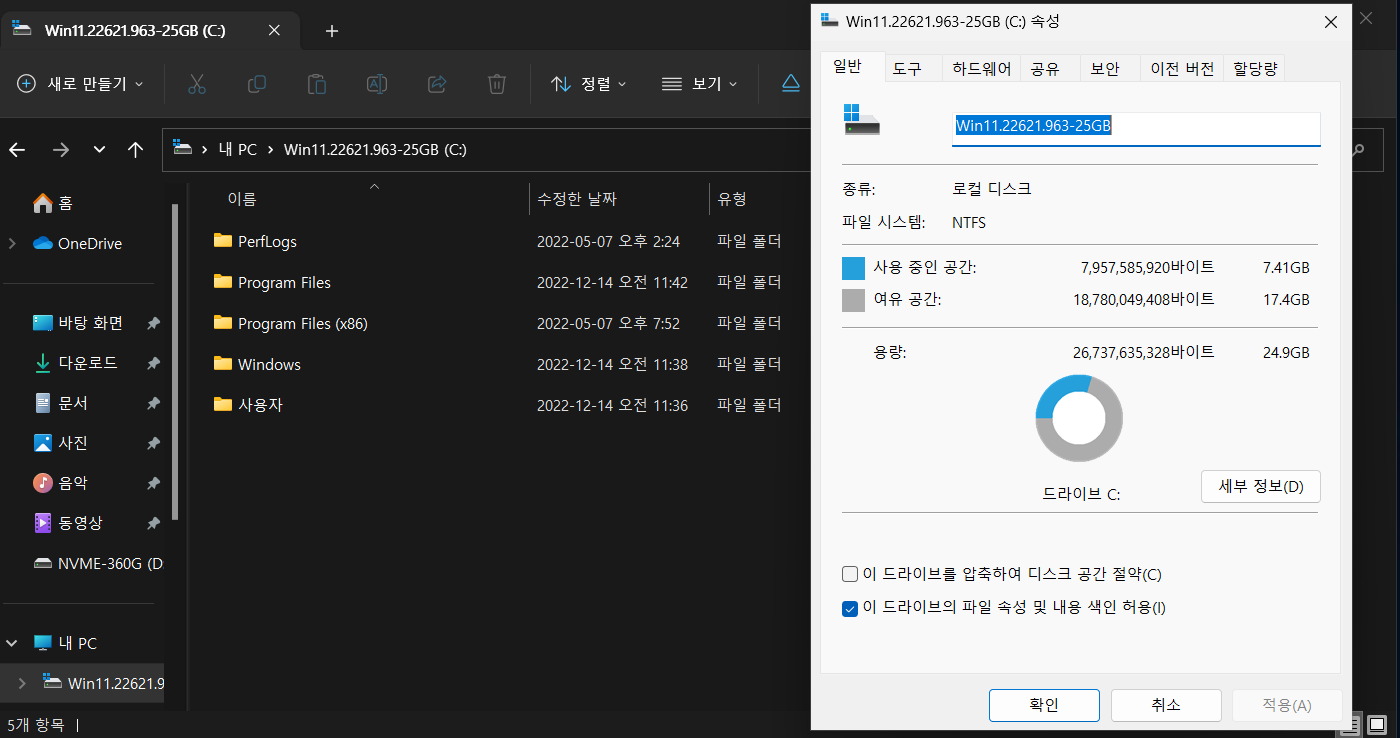Click the search magnifier in address area
This screenshot has height=738, width=1400.
point(1358,150)
